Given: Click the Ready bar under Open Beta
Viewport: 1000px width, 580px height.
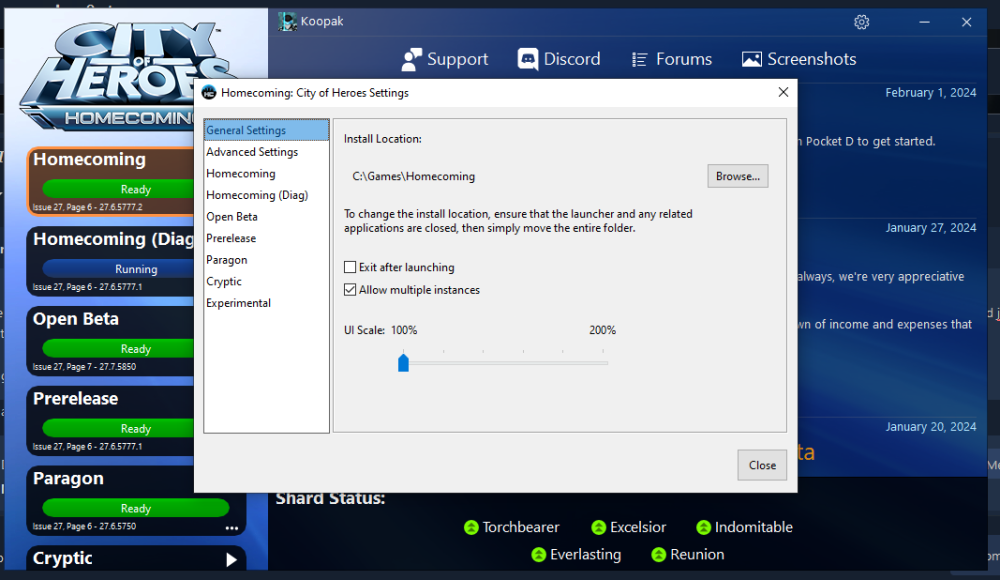Looking at the screenshot, I should (135, 349).
